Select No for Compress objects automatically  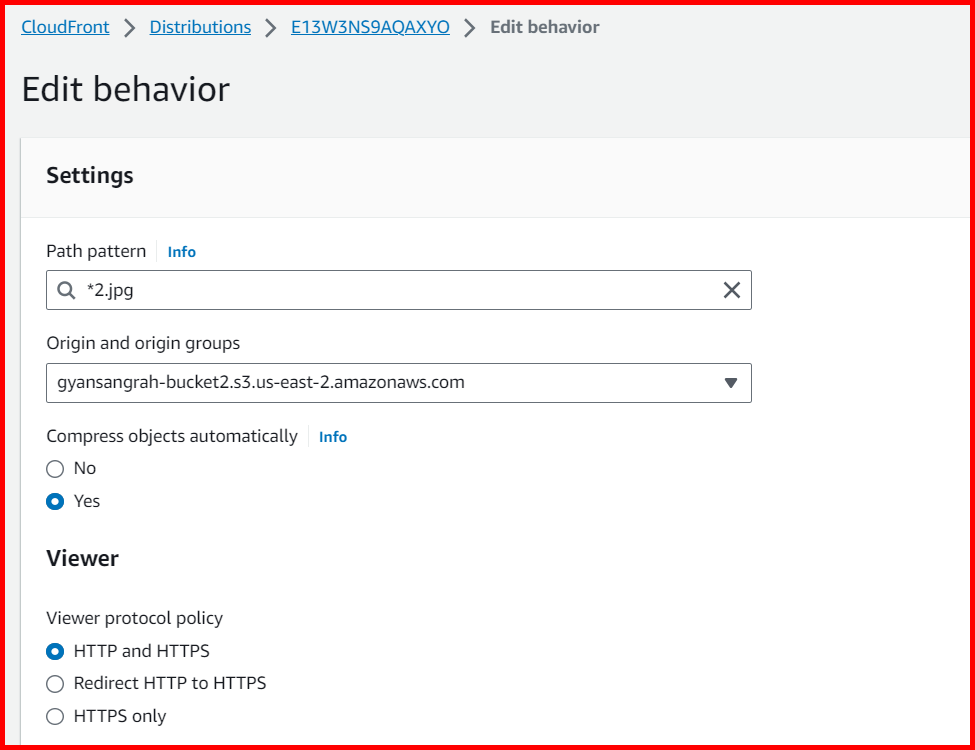[x=55, y=468]
